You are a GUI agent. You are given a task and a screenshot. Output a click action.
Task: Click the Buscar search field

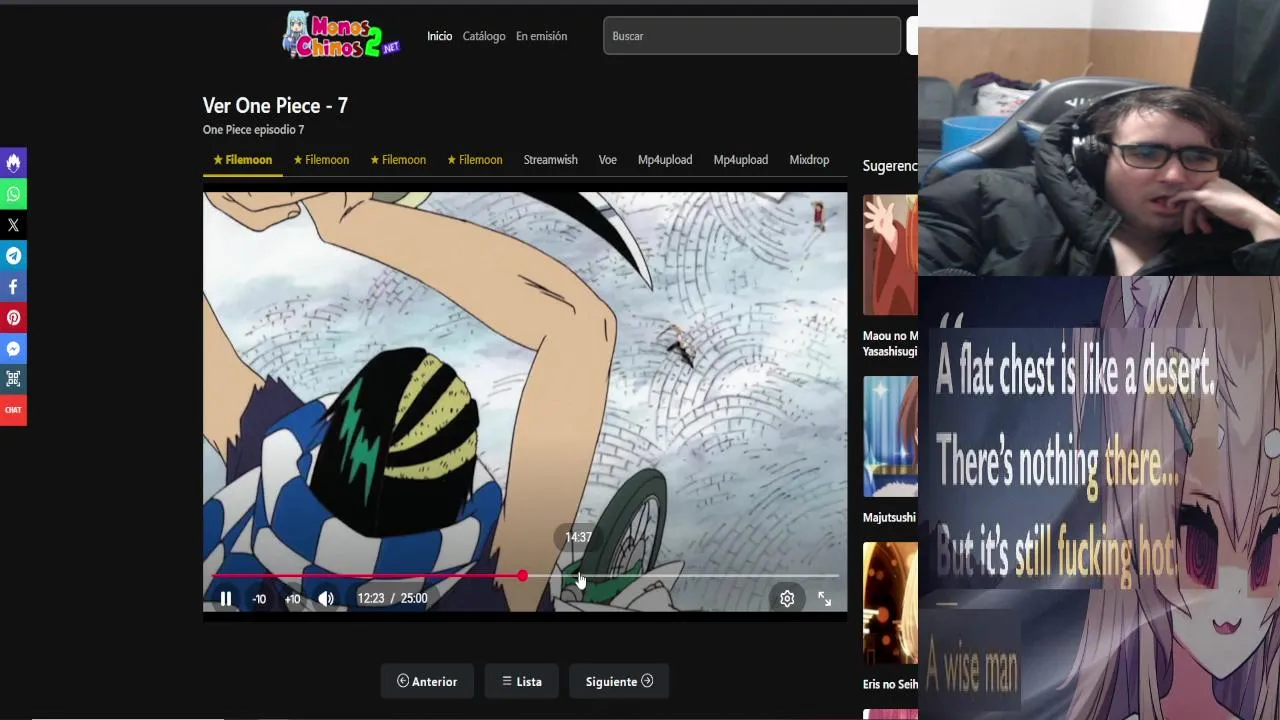coord(752,36)
